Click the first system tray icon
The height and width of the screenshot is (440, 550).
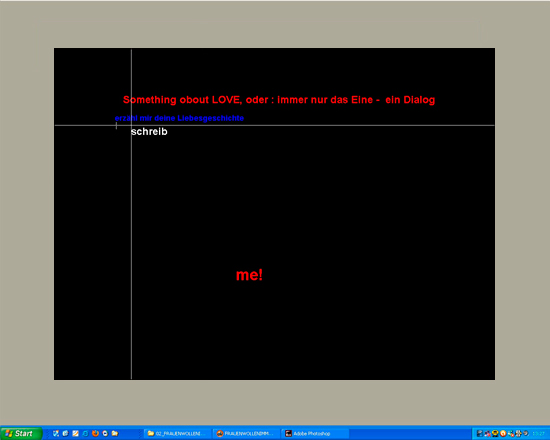(480, 434)
